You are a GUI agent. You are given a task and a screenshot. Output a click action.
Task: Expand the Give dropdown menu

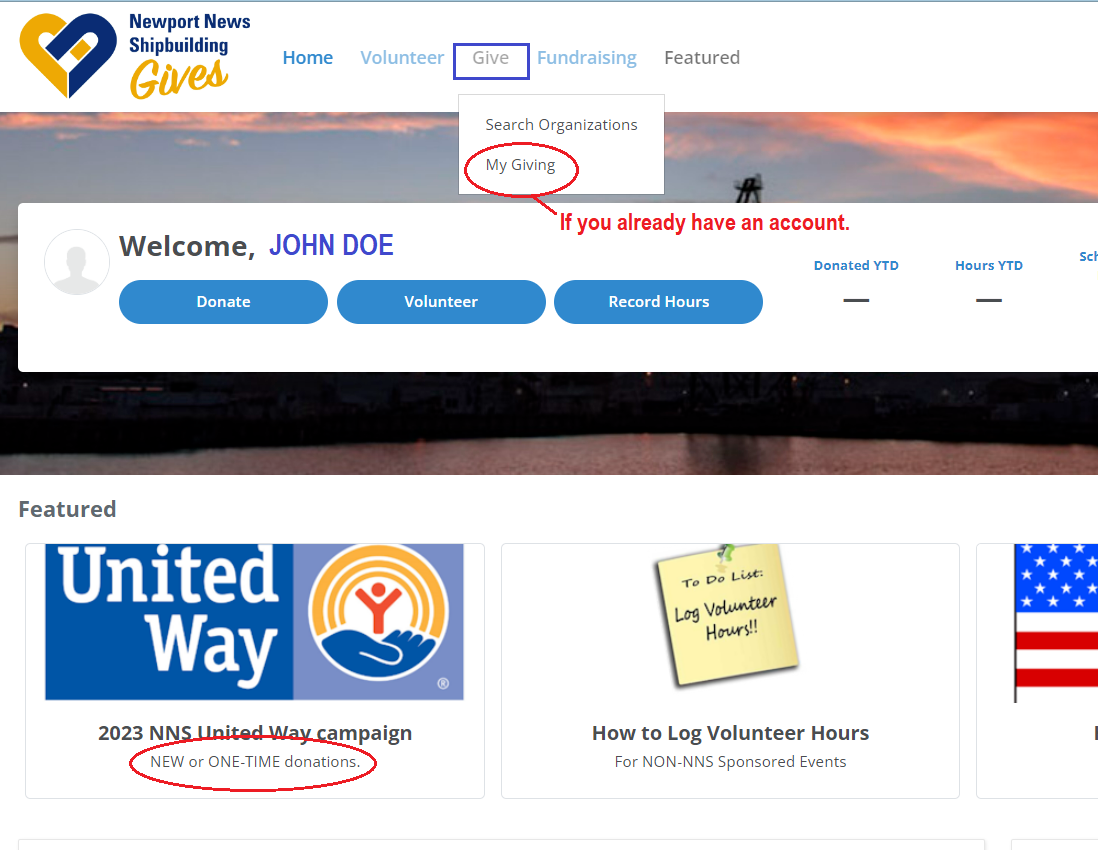pos(490,57)
